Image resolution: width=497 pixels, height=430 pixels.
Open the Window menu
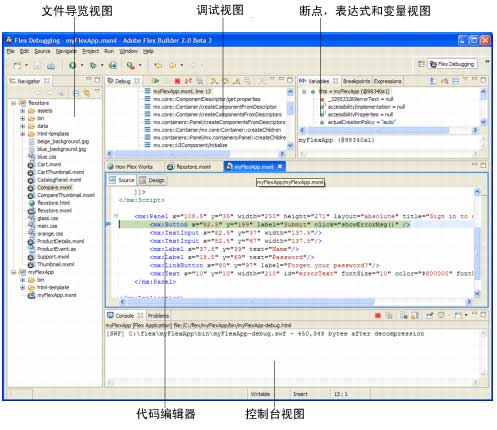pos(129,51)
